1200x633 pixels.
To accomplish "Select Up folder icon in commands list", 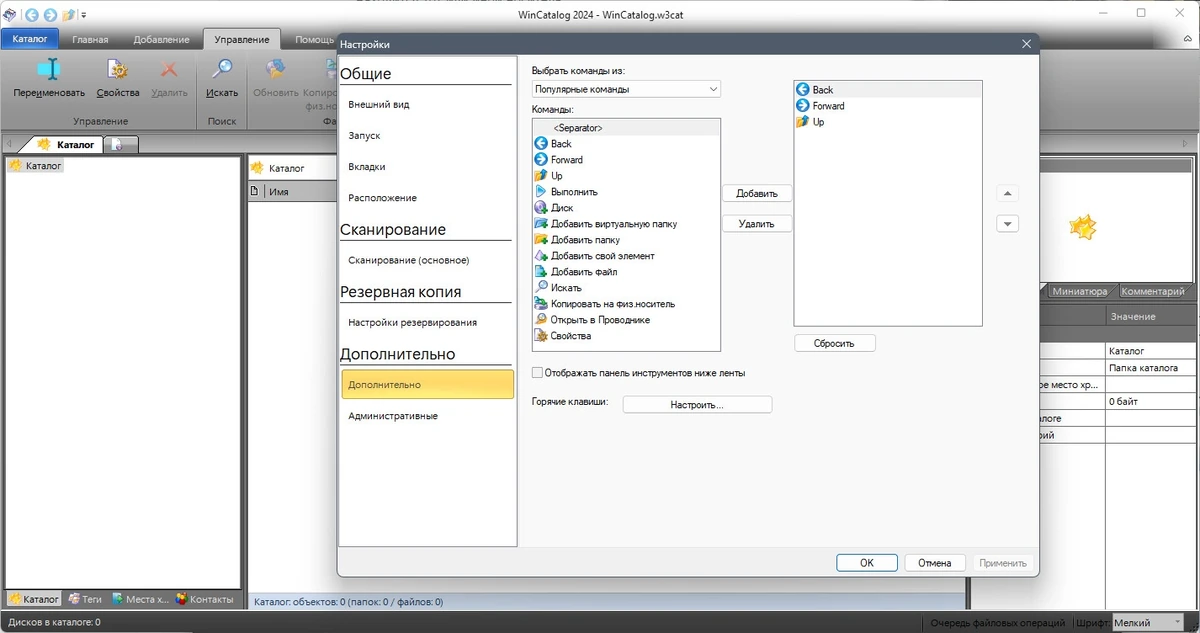I will tap(541, 176).
